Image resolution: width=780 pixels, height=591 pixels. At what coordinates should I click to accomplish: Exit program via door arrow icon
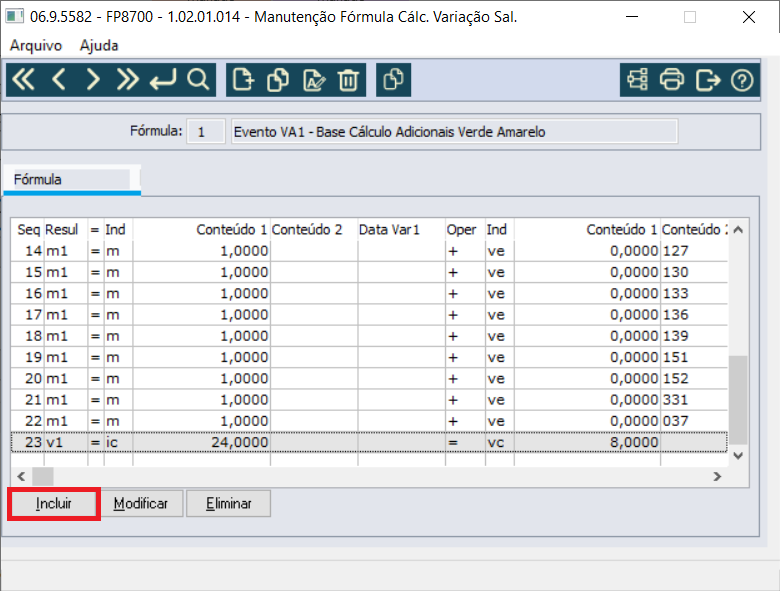pos(708,80)
